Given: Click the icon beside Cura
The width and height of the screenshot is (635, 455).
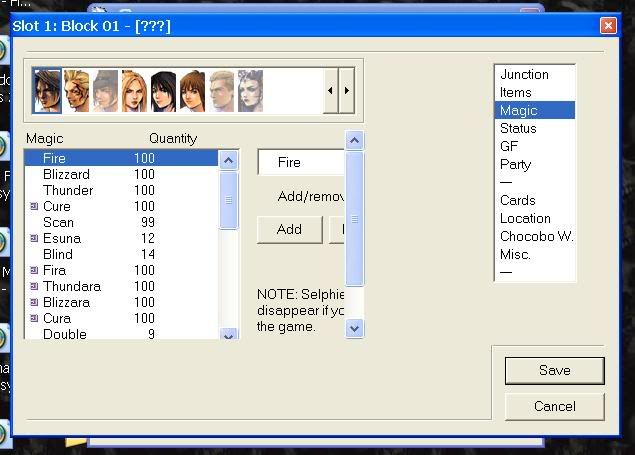Looking at the screenshot, I should tap(34, 318).
